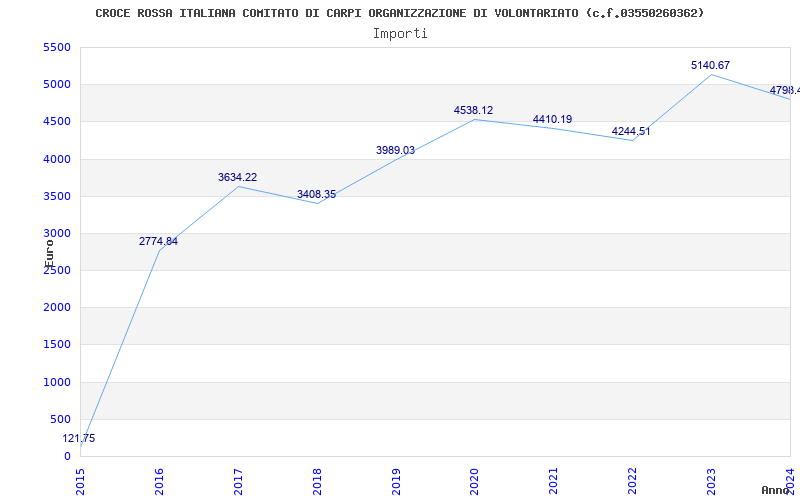Click the Anno x-axis title

pos(776,490)
